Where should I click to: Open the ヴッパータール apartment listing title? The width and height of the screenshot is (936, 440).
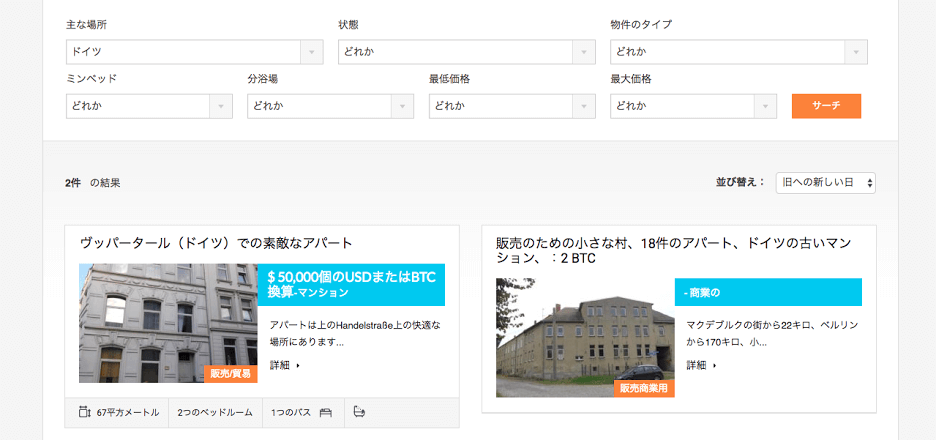pyautogui.click(x=216, y=243)
